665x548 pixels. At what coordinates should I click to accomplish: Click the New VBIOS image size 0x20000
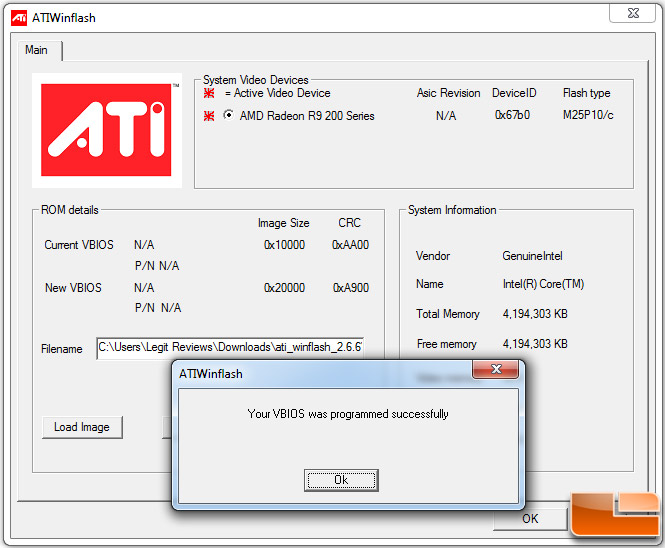284,288
